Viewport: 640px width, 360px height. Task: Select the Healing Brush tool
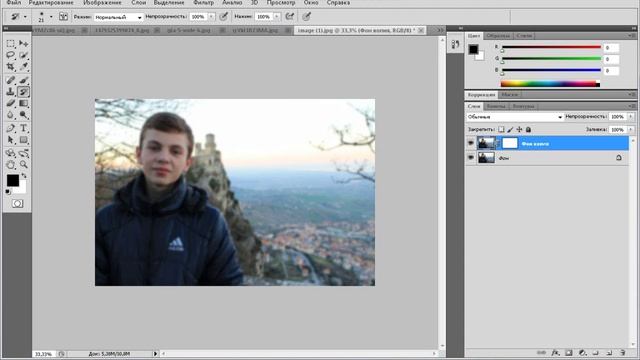pyautogui.click(x=11, y=80)
